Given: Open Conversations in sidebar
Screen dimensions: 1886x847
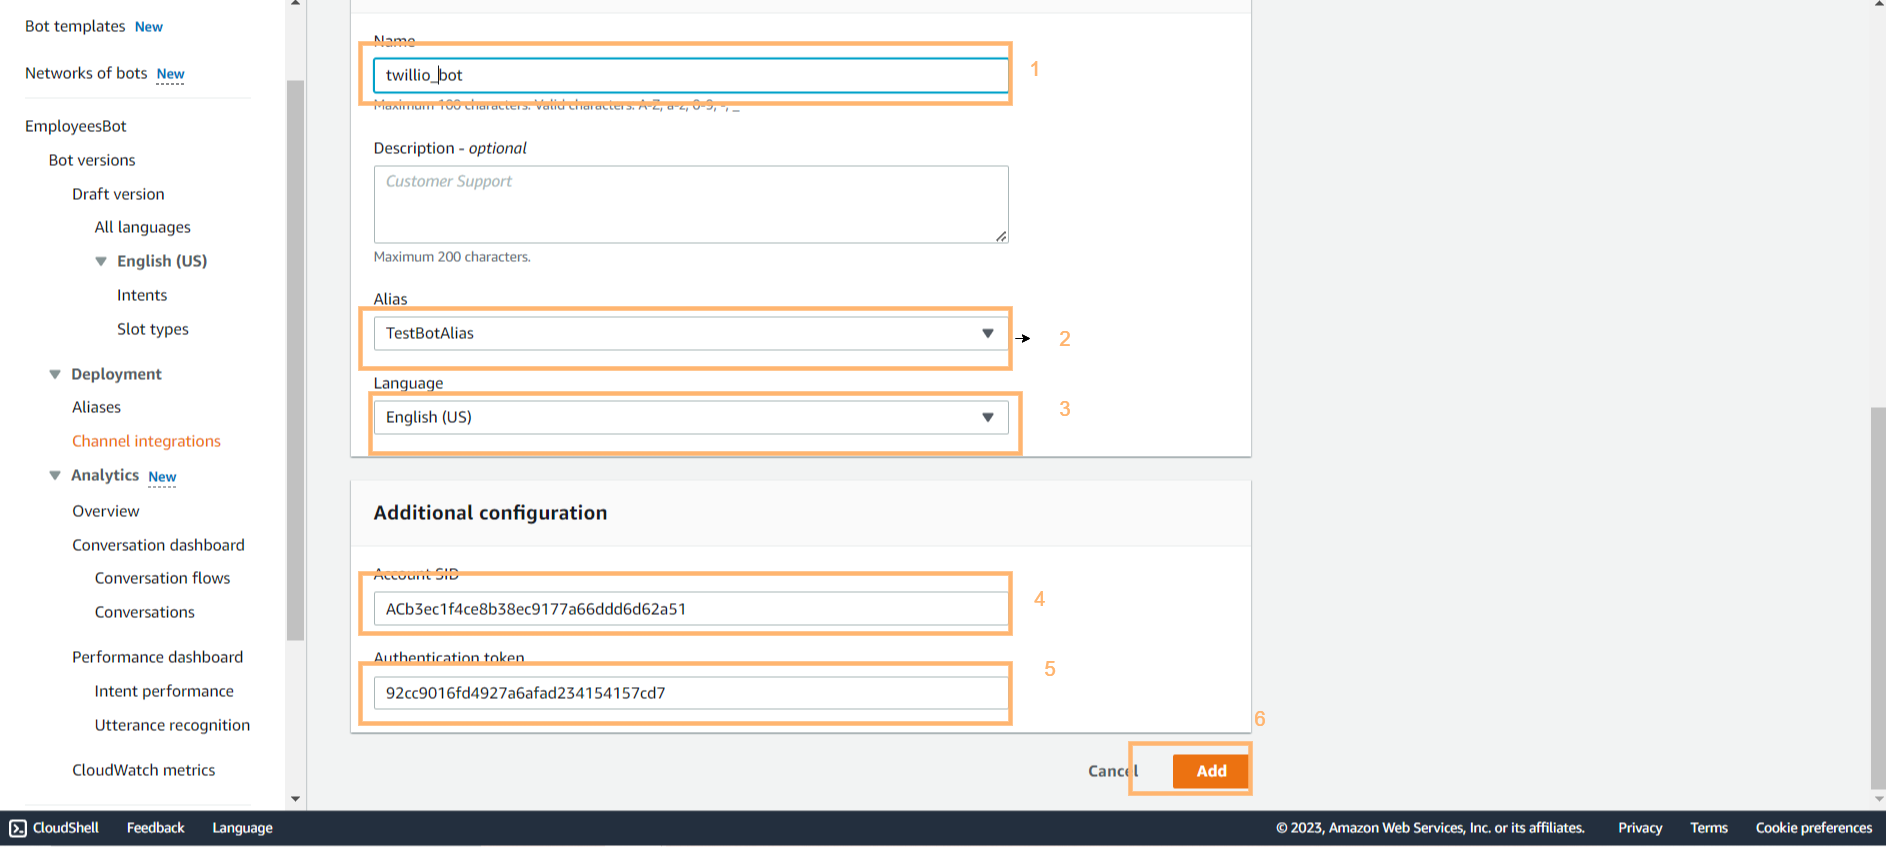Looking at the screenshot, I should click(145, 612).
